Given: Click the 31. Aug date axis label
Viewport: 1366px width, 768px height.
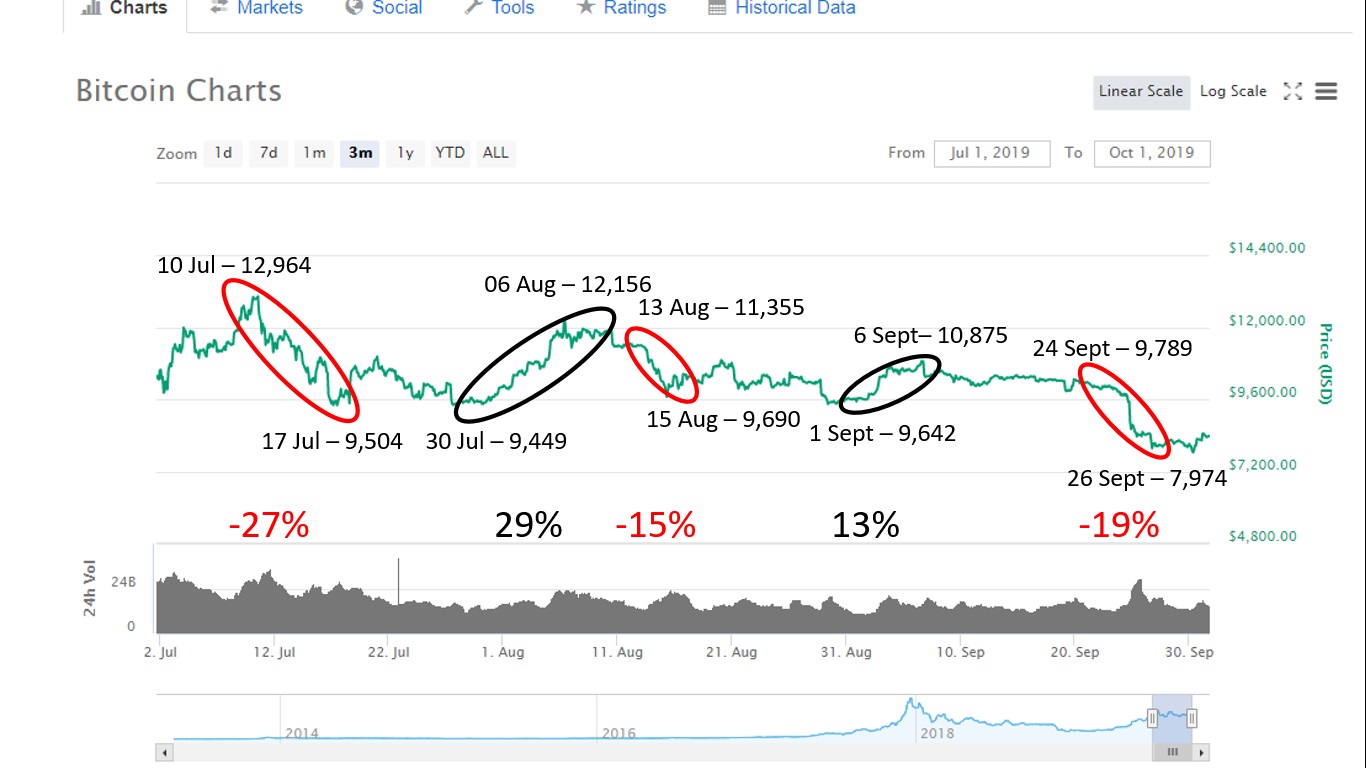Looking at the screenshot, I should click(x=845, y=652).
